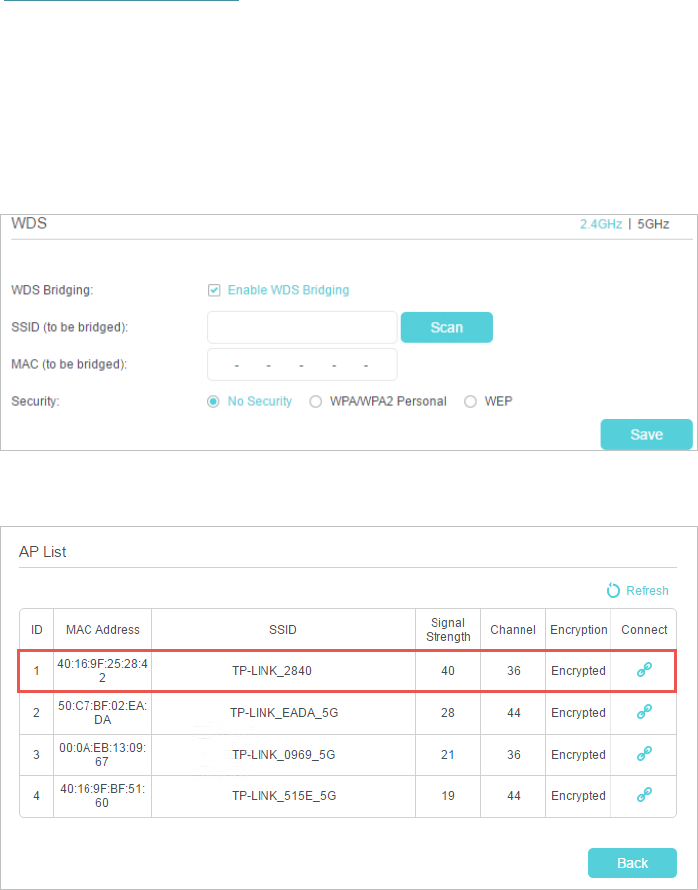
Task: Click the MAC to be bridged field
Action: tap(302, 365)
